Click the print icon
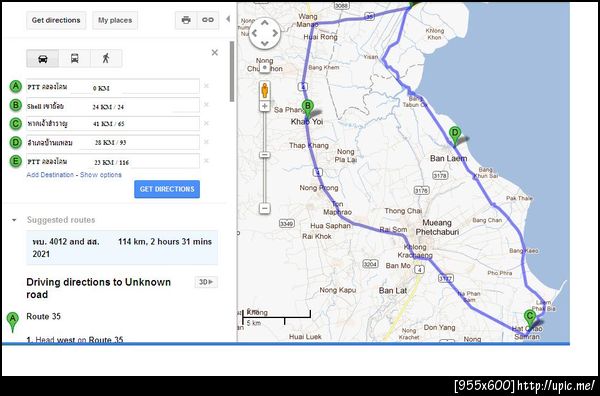Screen dimensions: 600x396 click(x=186, y=20)
